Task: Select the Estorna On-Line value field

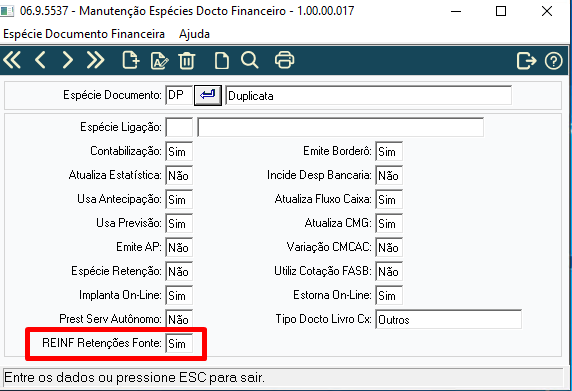Action: click(x=389, y=295)
